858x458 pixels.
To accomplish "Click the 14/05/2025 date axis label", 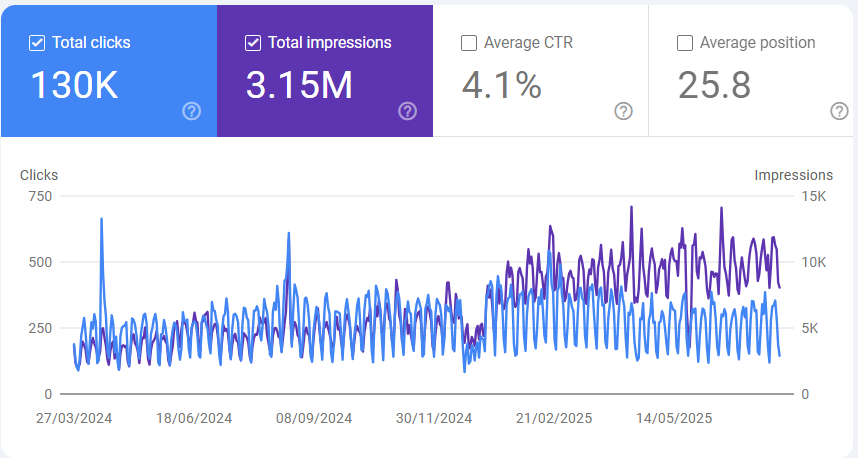I will pos(674,419).
